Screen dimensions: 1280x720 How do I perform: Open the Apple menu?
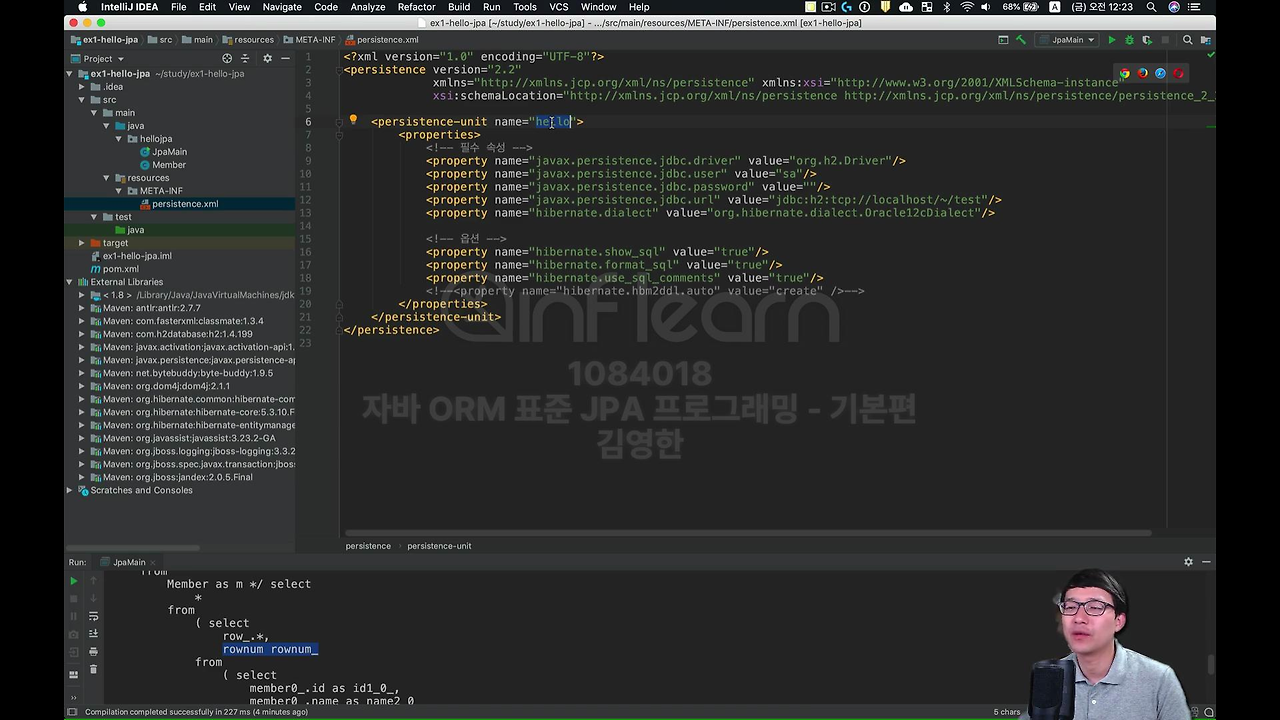point(82,7)
